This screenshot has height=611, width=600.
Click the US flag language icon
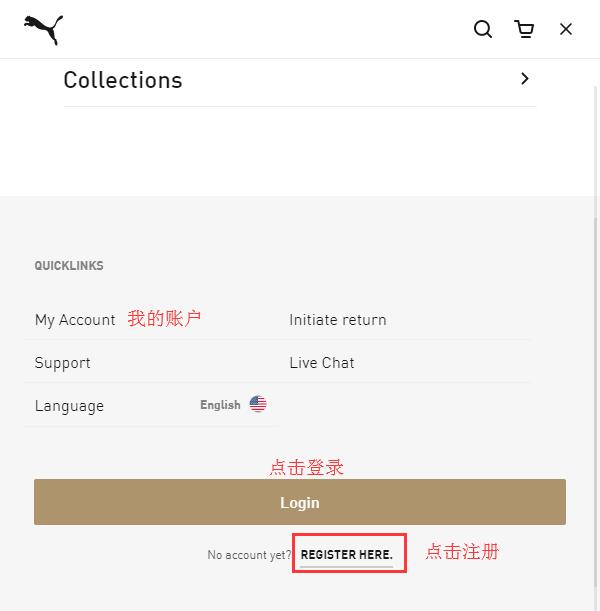[x=258, y=404]
